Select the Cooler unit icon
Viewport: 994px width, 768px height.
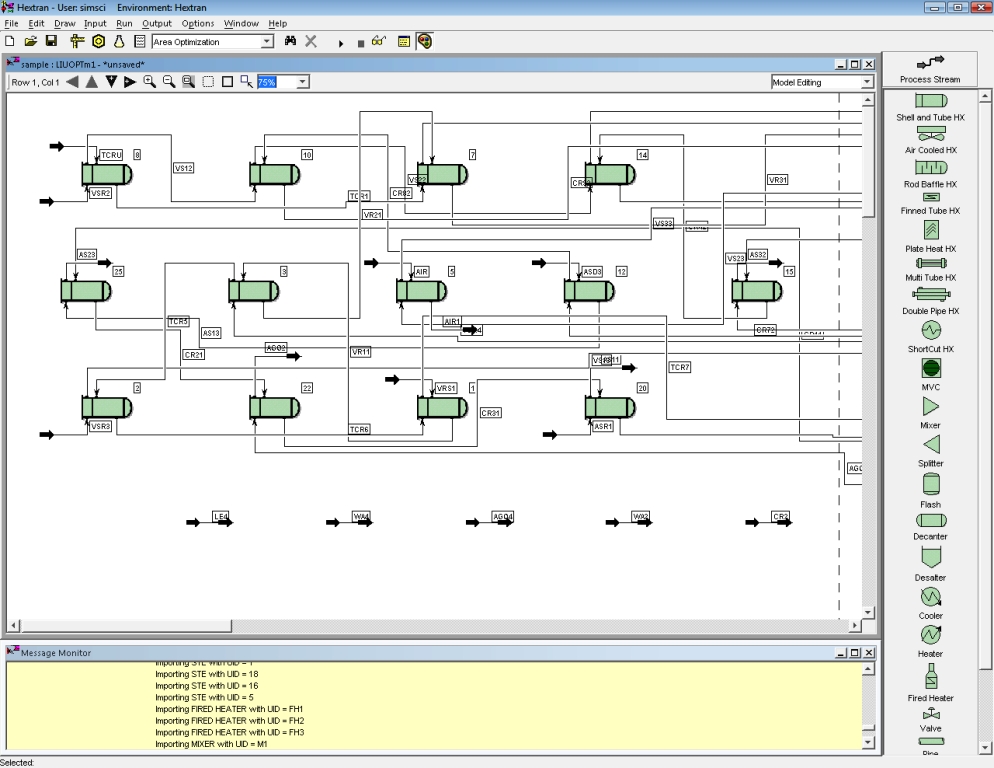[x=931, y=597]
